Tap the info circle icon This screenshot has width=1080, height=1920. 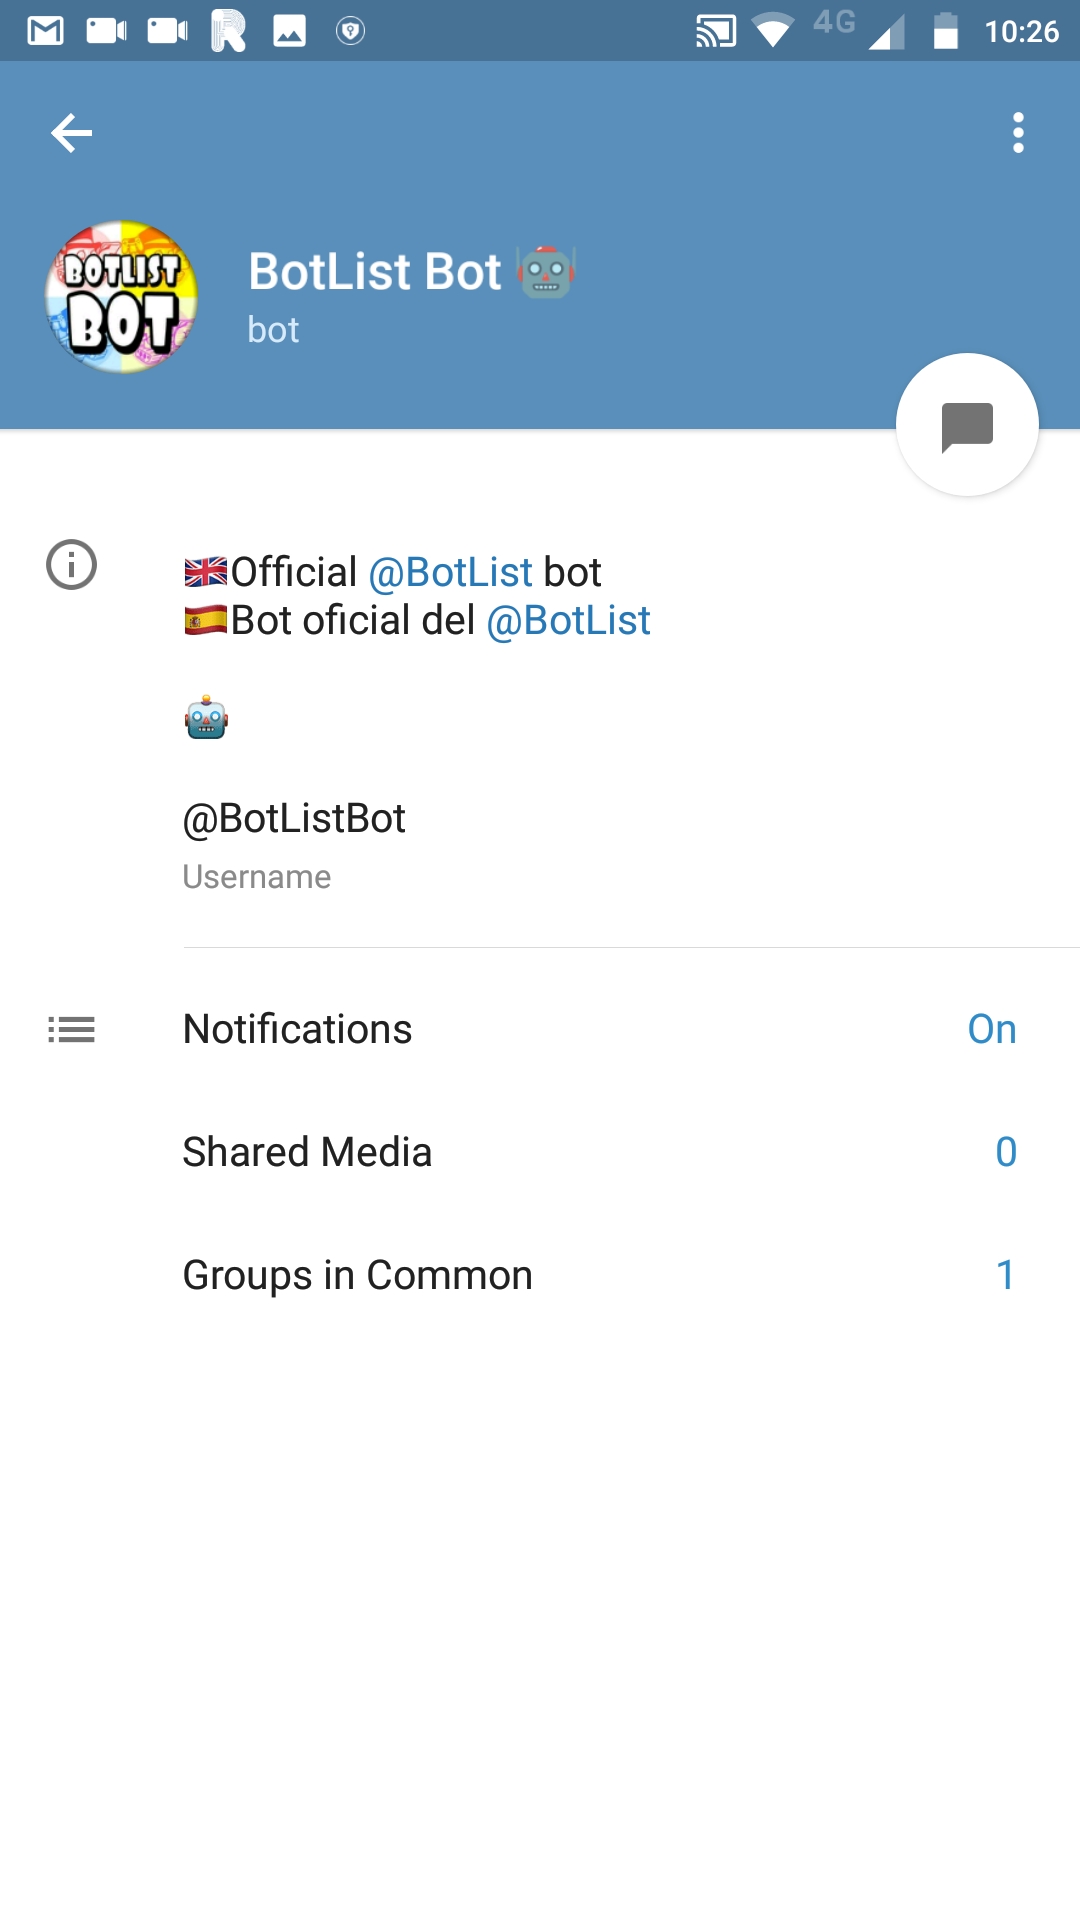point(71,565)
